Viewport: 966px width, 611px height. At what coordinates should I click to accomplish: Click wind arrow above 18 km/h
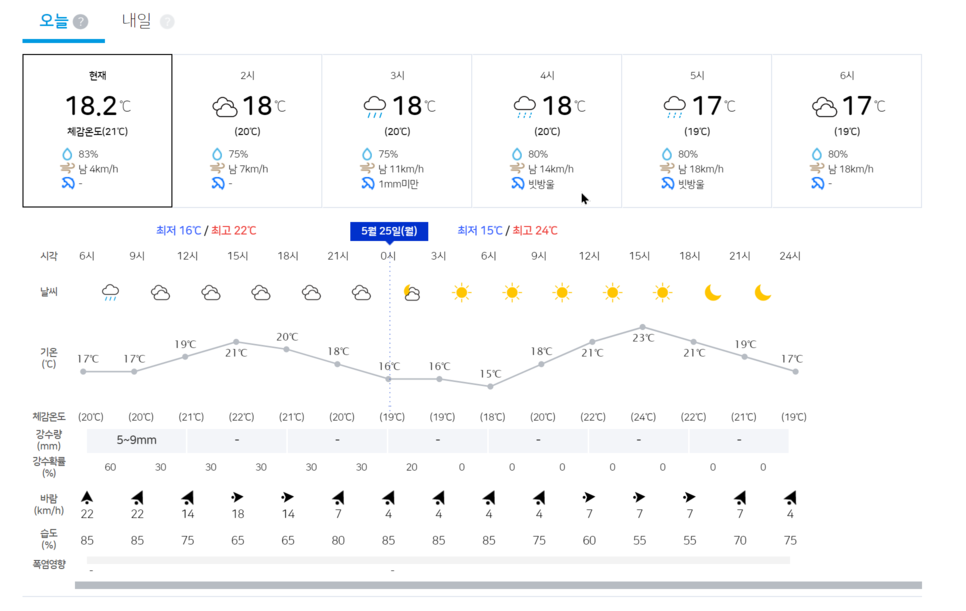pyautogui.click(x=238, y=497)
